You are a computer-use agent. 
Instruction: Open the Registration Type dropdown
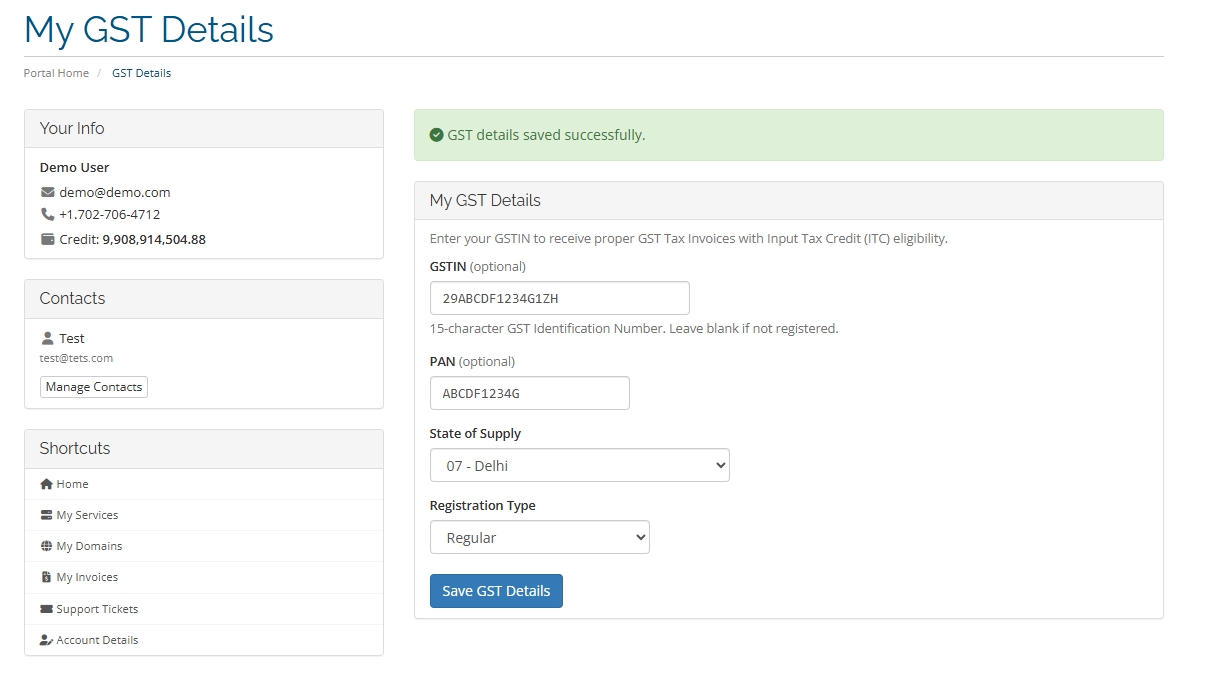(x=540, y=537)
